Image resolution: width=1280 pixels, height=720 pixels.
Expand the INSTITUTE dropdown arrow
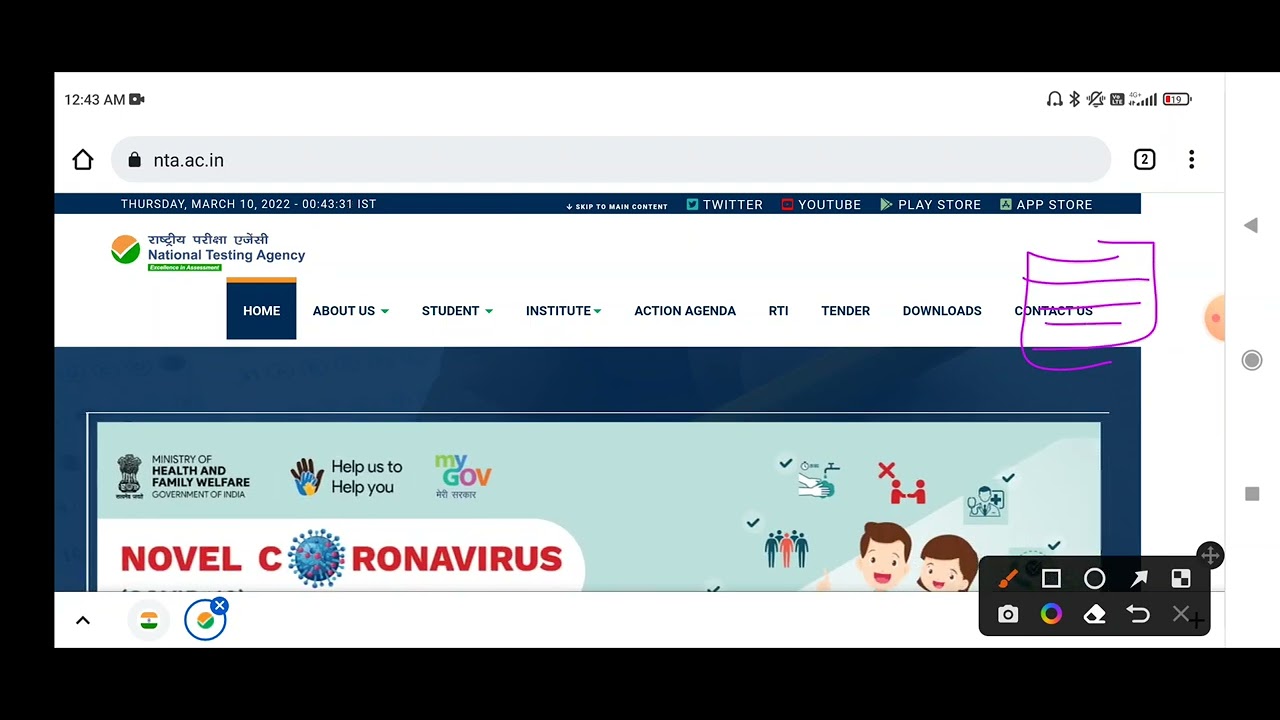tap(597, 312)
